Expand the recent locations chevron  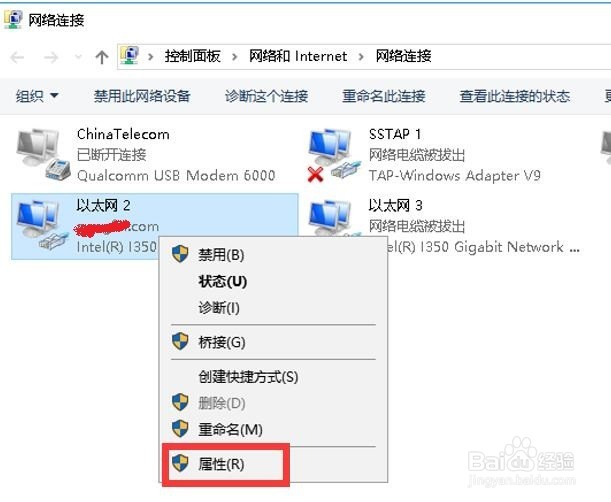click(x=78, y=57)
